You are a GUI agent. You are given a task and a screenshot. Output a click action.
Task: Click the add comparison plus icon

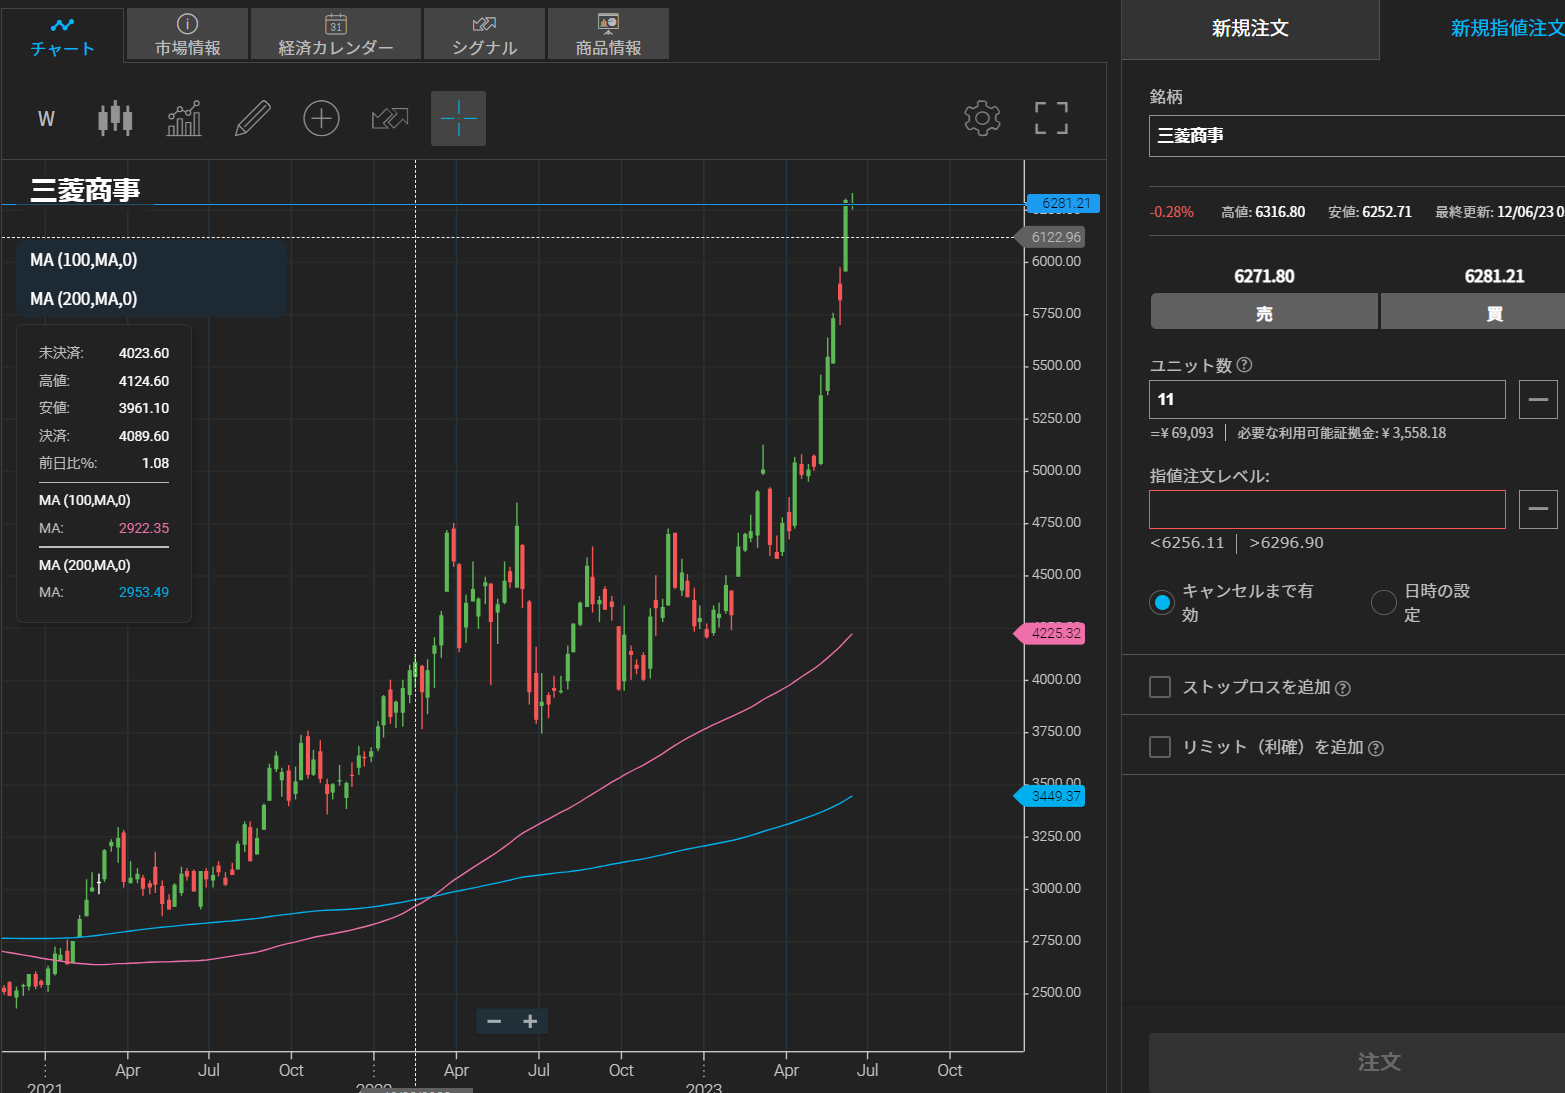click(321, 118)
